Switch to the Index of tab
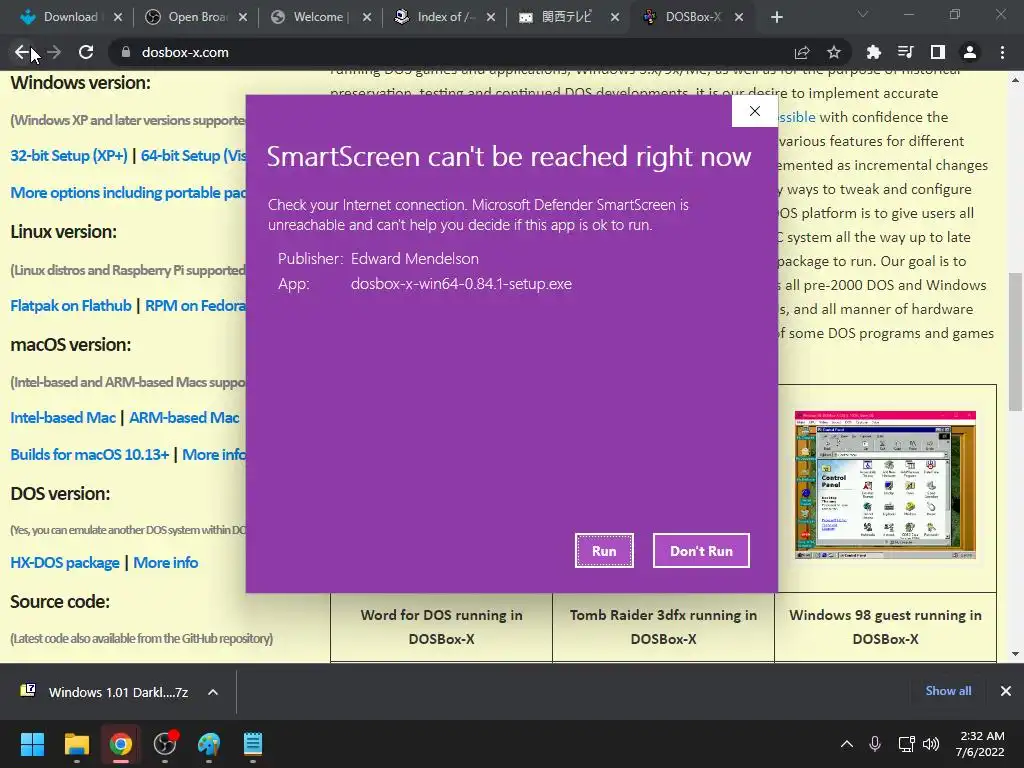Image resolution: width=1024 pixels, height=768 pixels. tap(442, 17)
